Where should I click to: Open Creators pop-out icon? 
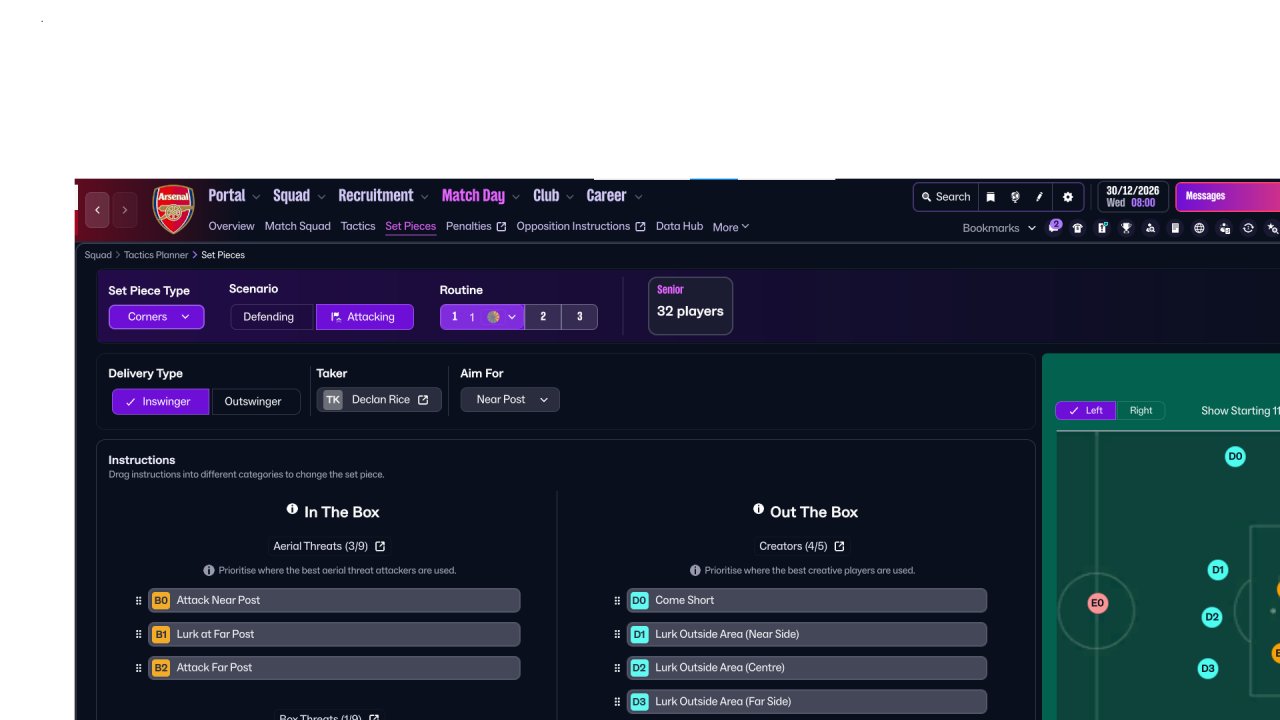point(839,546)
